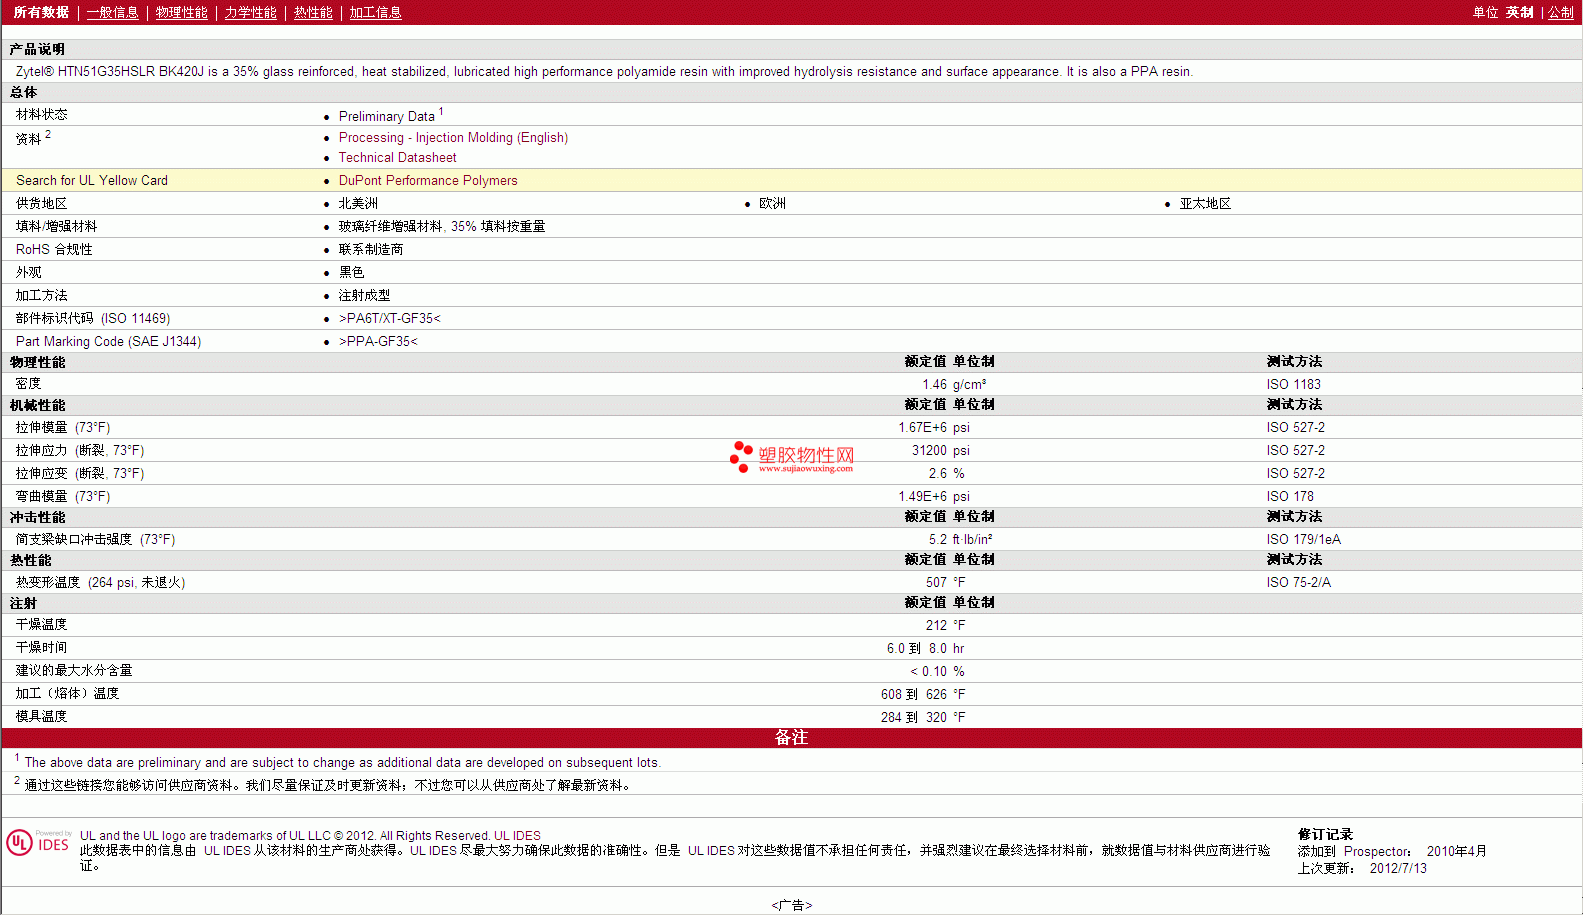Click the impact strength value 5.2

pos(938,540)
